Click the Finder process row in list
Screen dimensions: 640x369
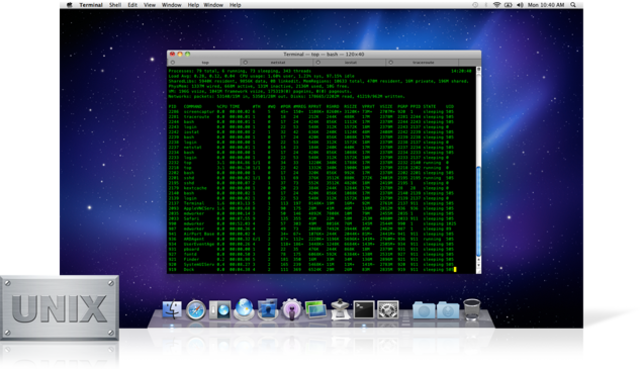311,259
